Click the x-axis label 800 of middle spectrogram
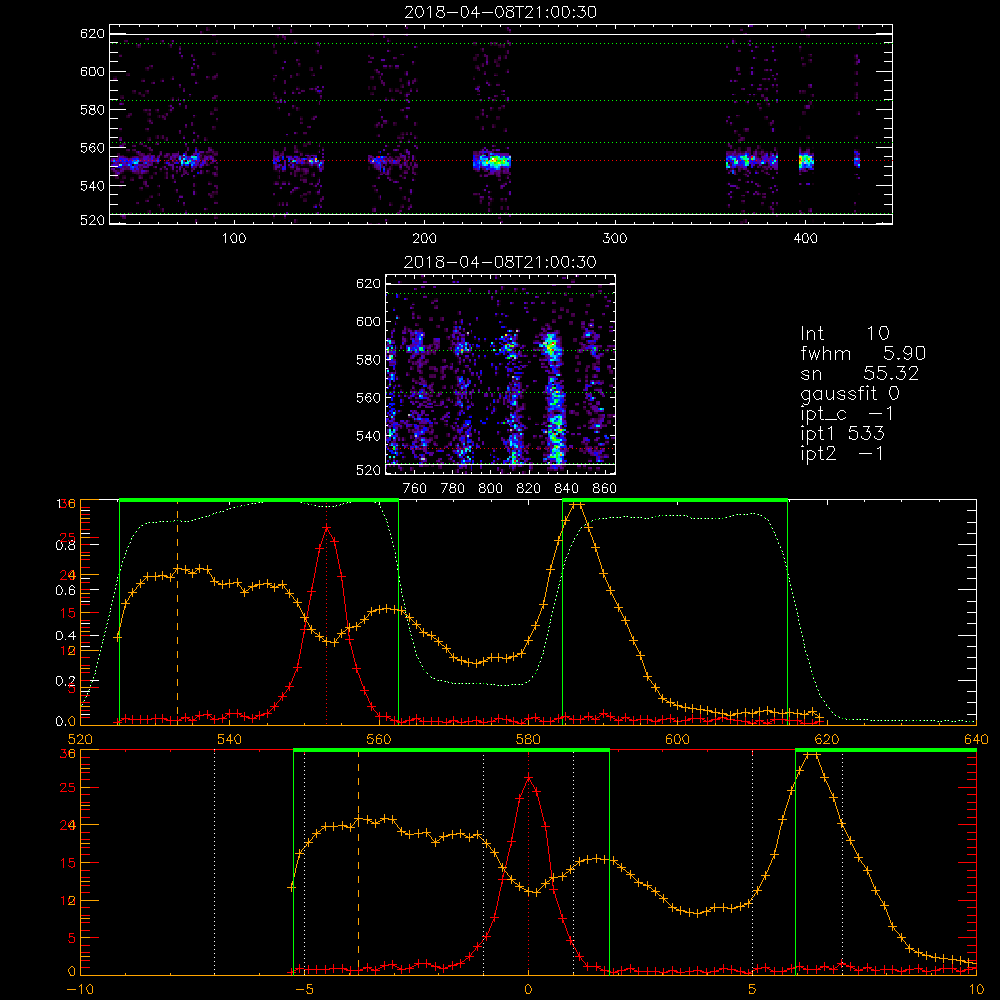1000x1000 pixels. [490, 489]
